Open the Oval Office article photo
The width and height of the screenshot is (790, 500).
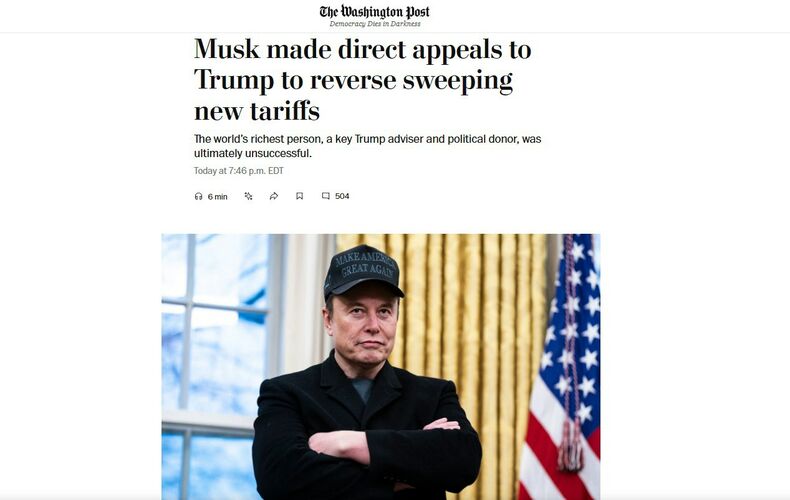[381, 367]
